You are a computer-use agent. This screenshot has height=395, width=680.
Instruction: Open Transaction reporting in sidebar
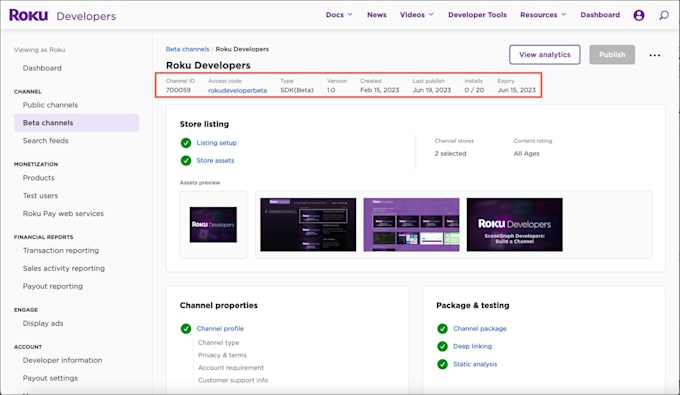61,251
